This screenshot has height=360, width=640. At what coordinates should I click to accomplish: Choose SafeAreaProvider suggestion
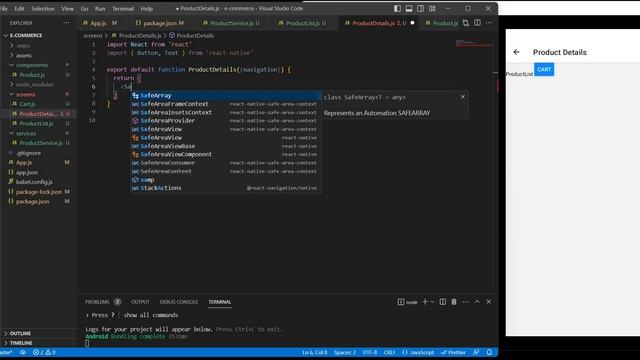[x=225, y=121]
